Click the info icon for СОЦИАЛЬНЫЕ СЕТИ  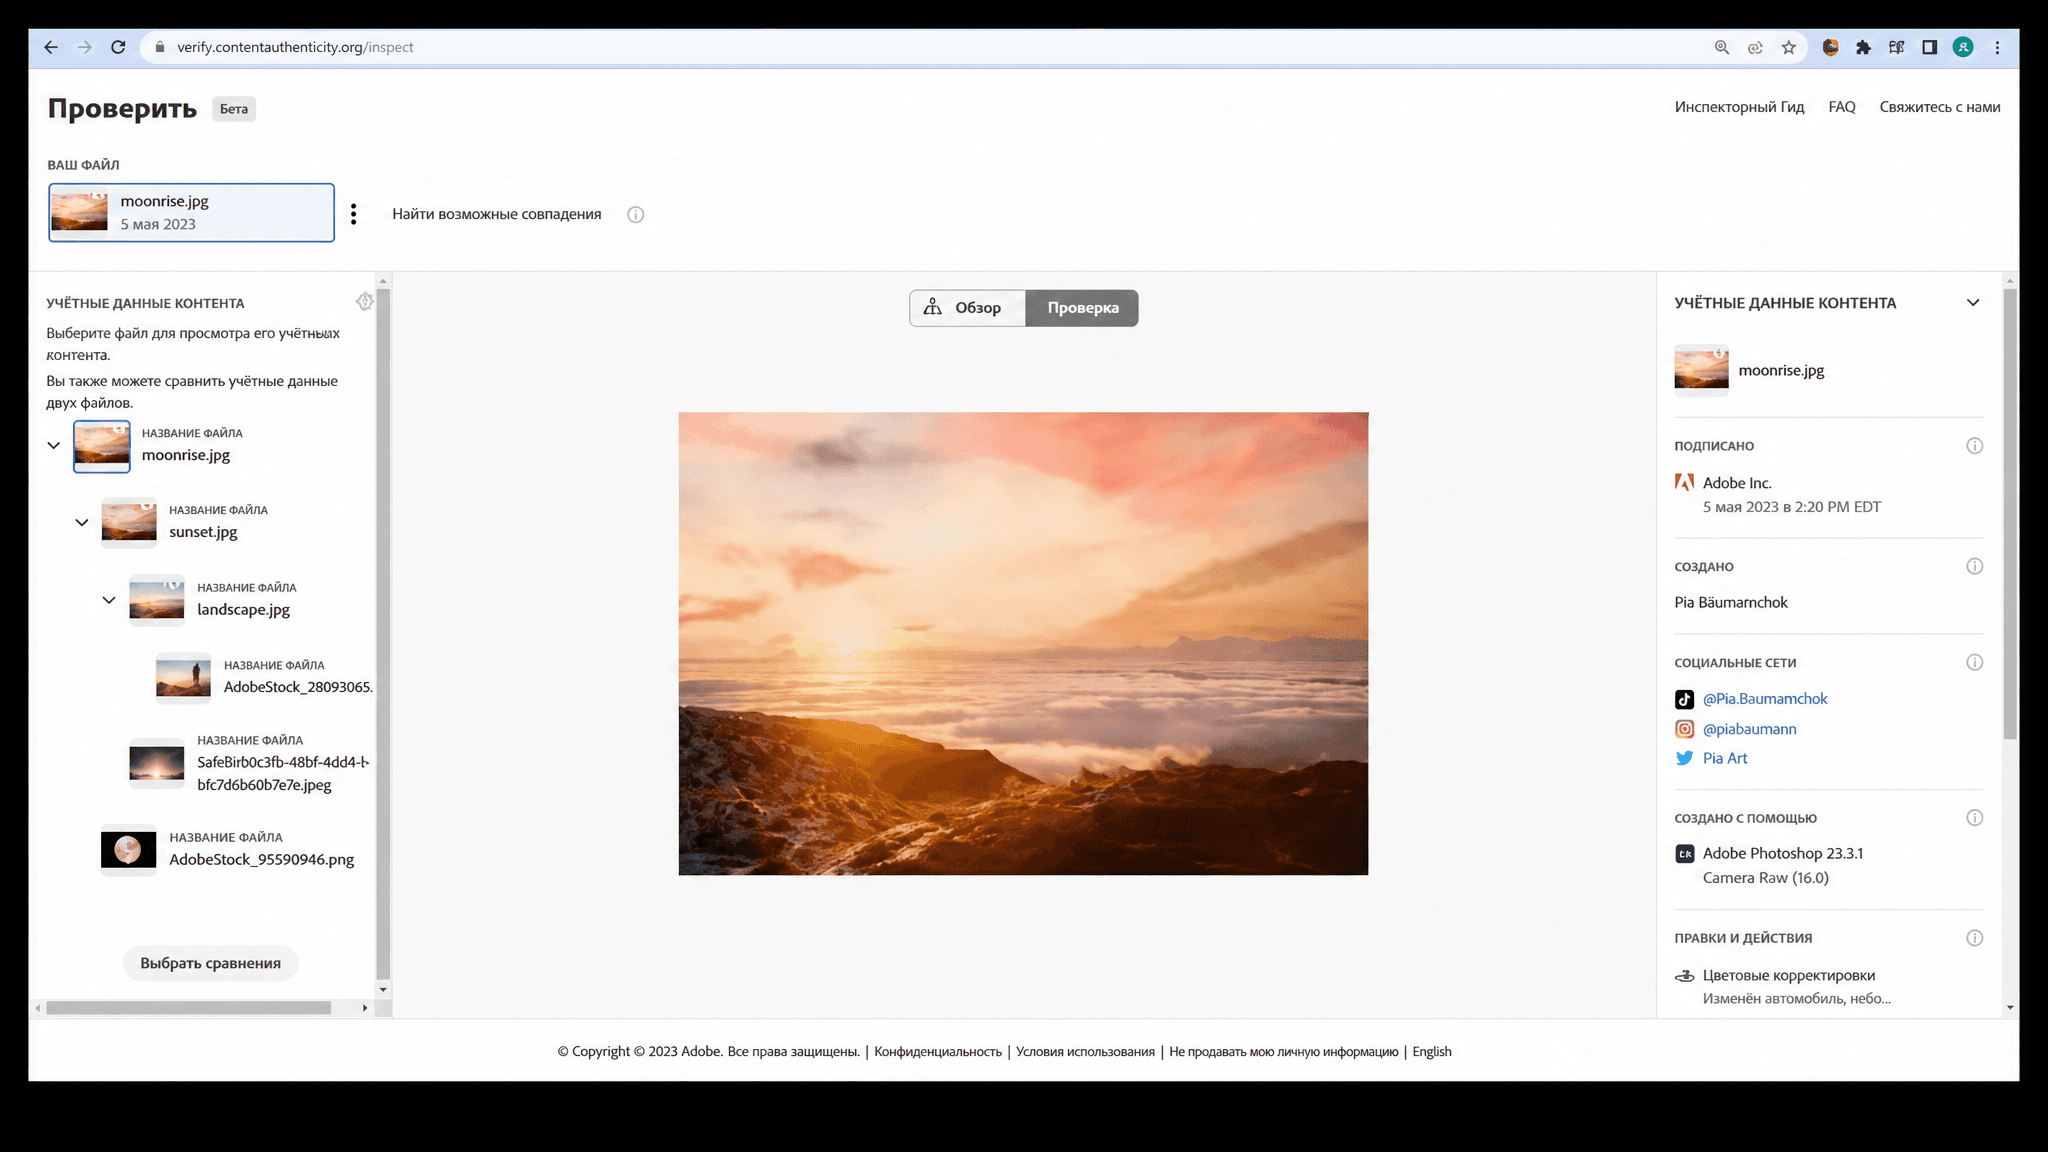(x=1974, y=662)
